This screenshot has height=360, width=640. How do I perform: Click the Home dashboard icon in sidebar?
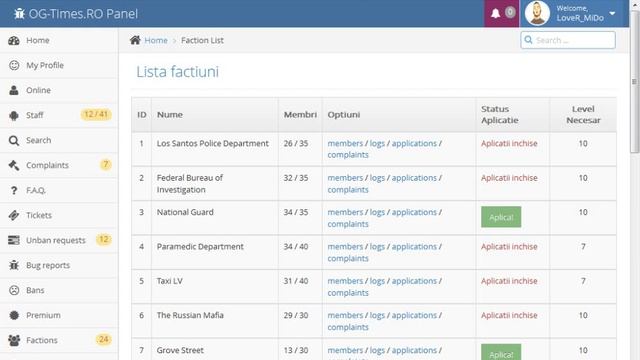point(14,40)
